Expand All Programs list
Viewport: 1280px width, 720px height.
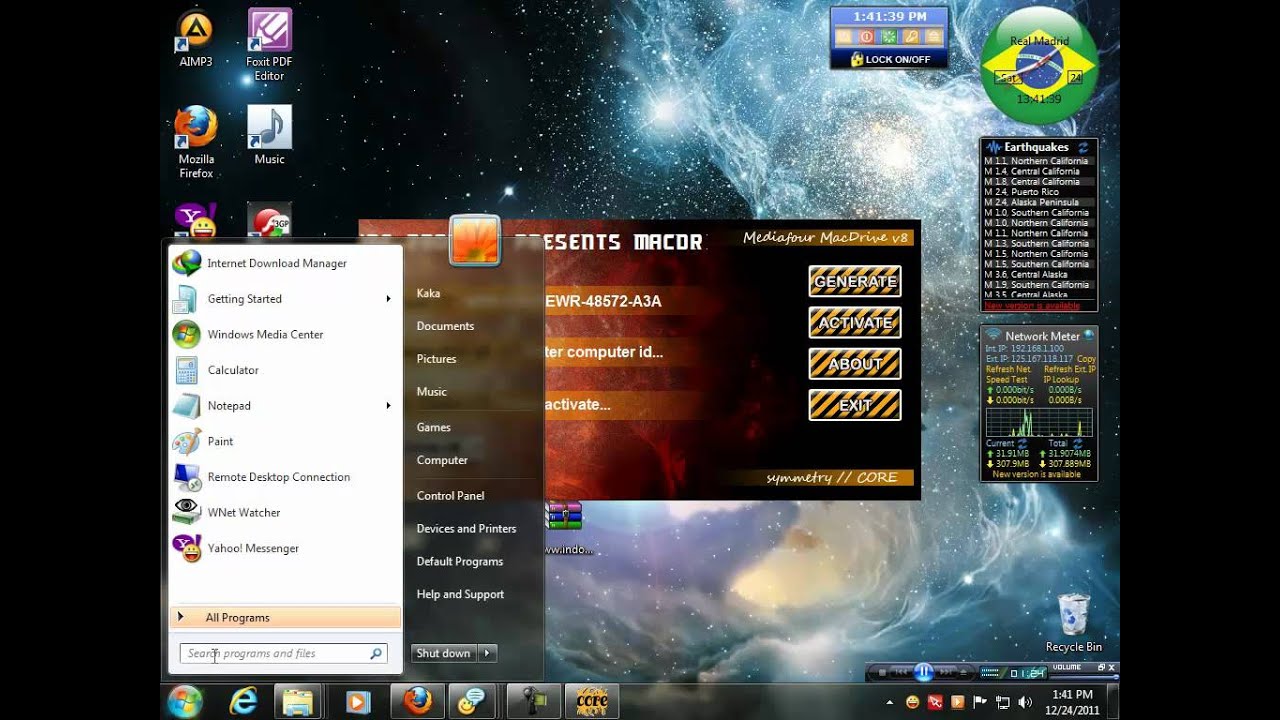[x=285, y=617]
